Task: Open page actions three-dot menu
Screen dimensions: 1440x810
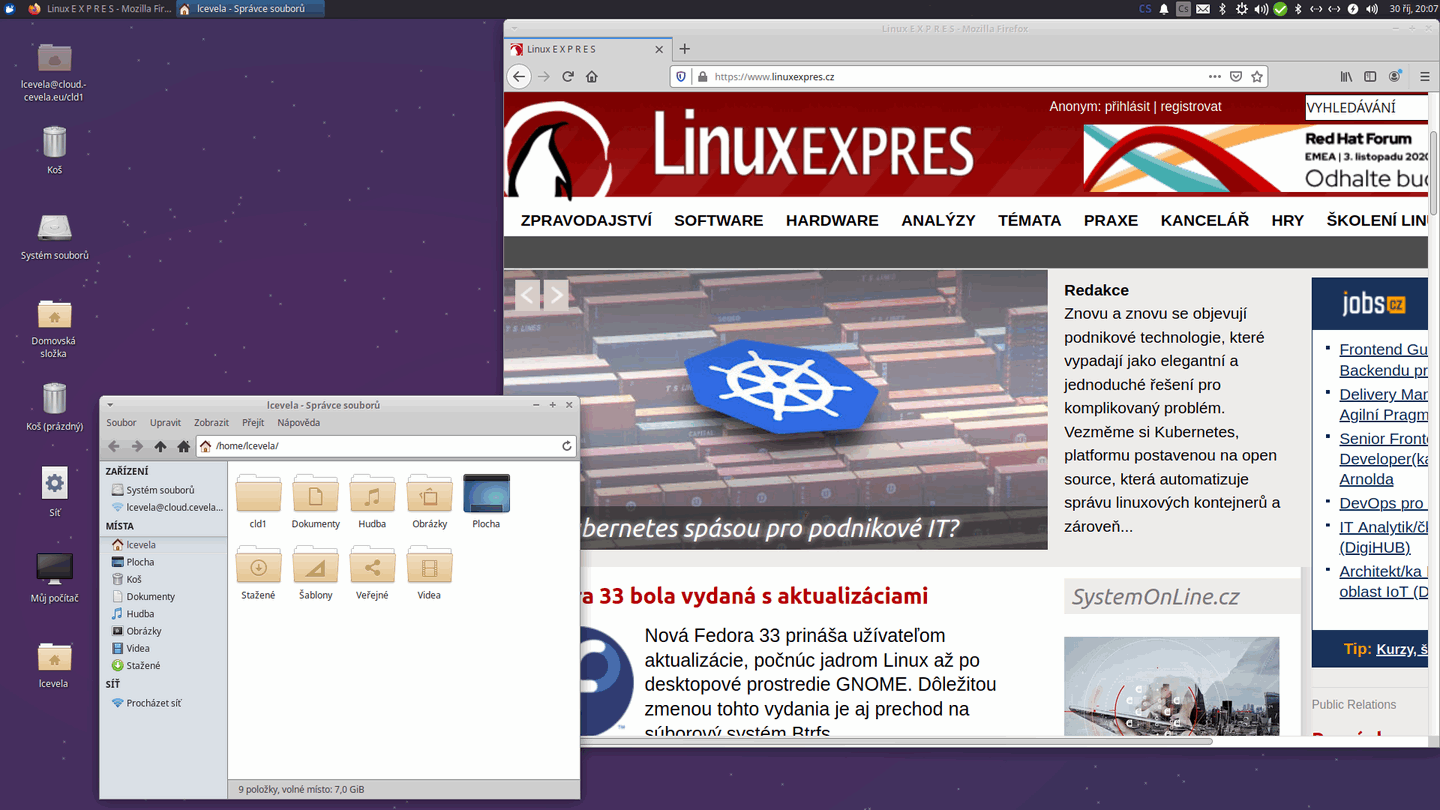Action: (1214, 76)
